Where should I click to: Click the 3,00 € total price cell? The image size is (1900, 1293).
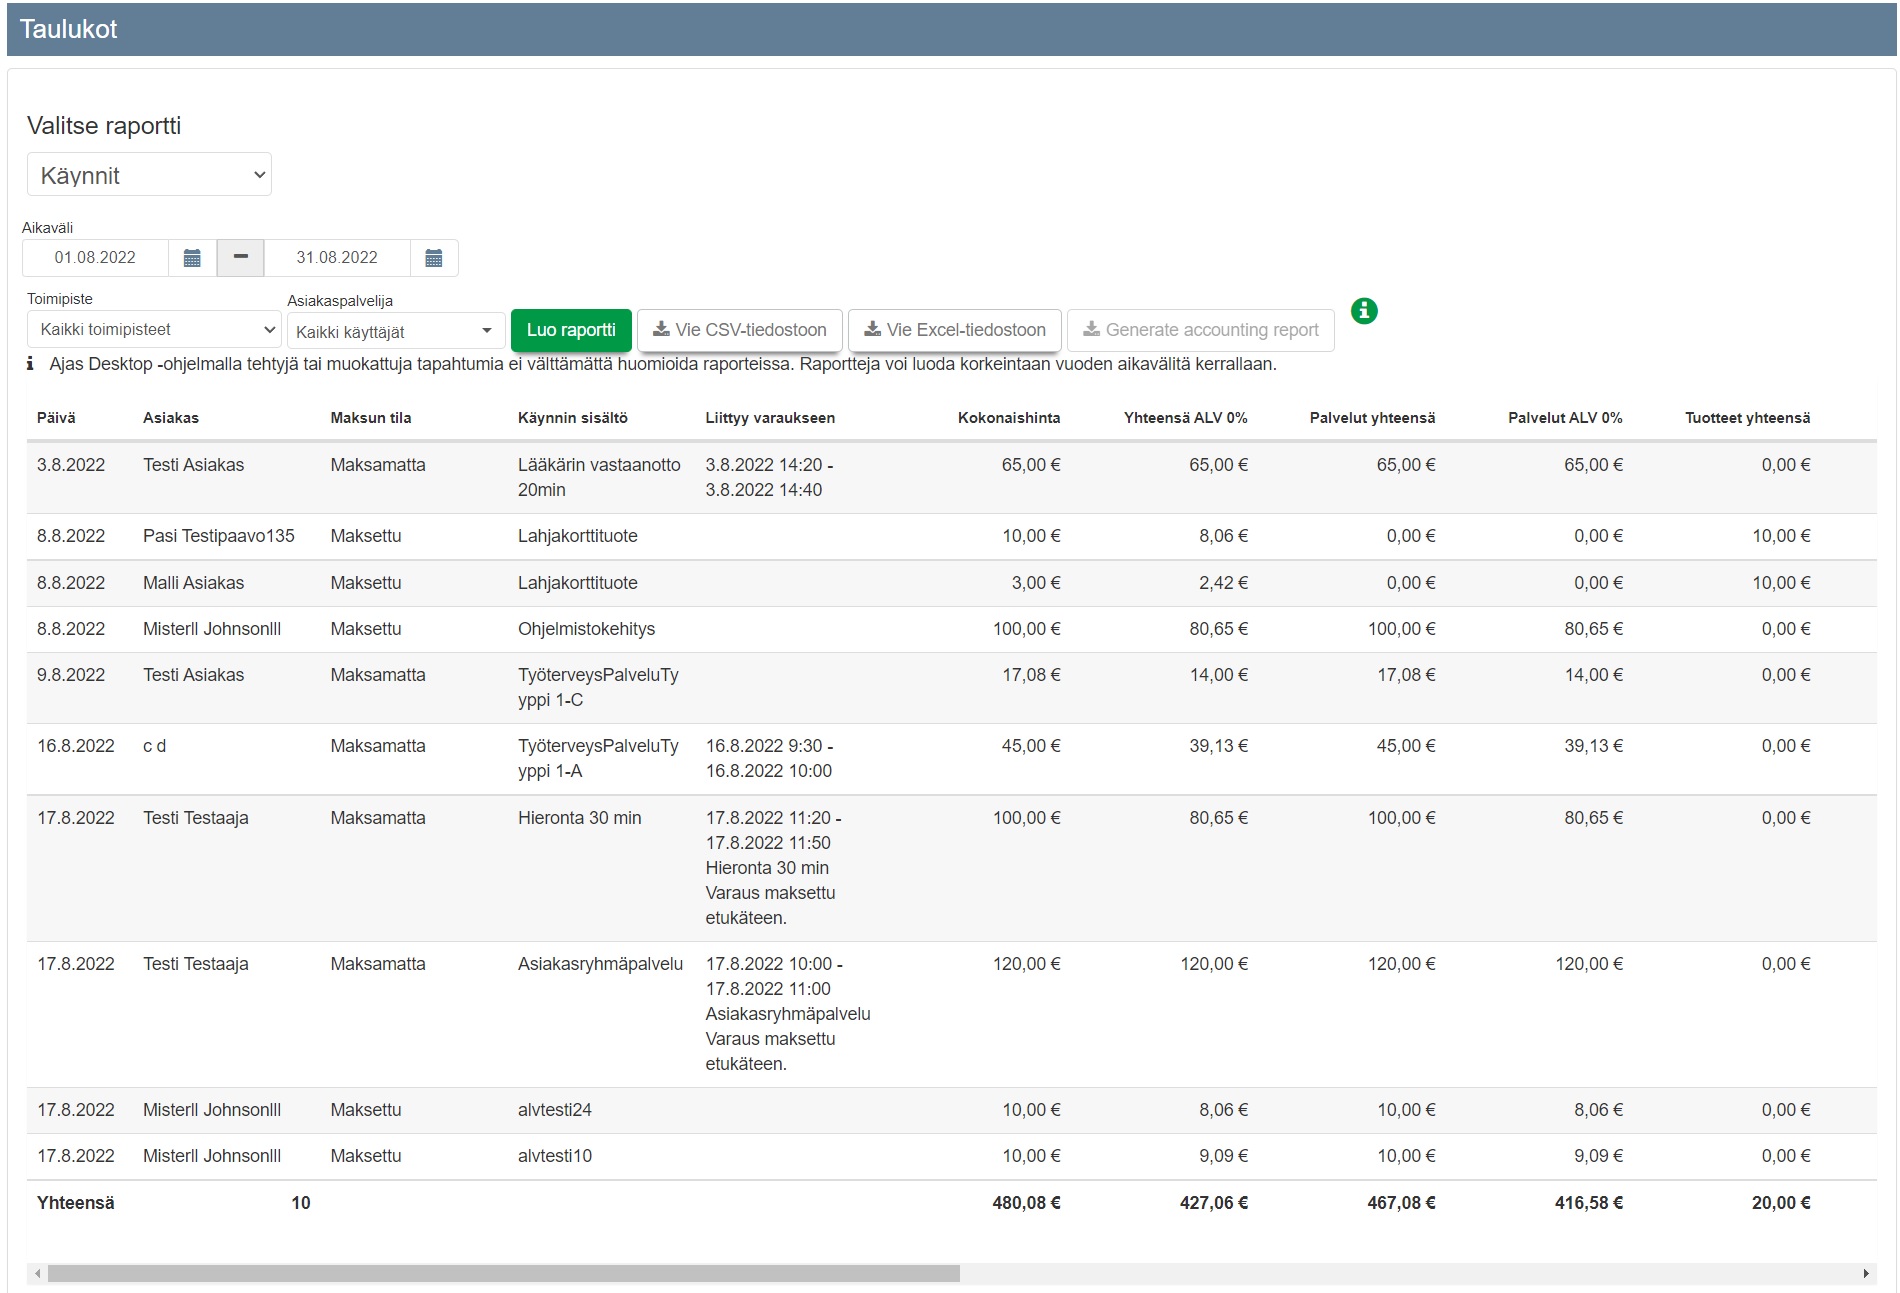pyautogui.click(x=1036, y=583)
